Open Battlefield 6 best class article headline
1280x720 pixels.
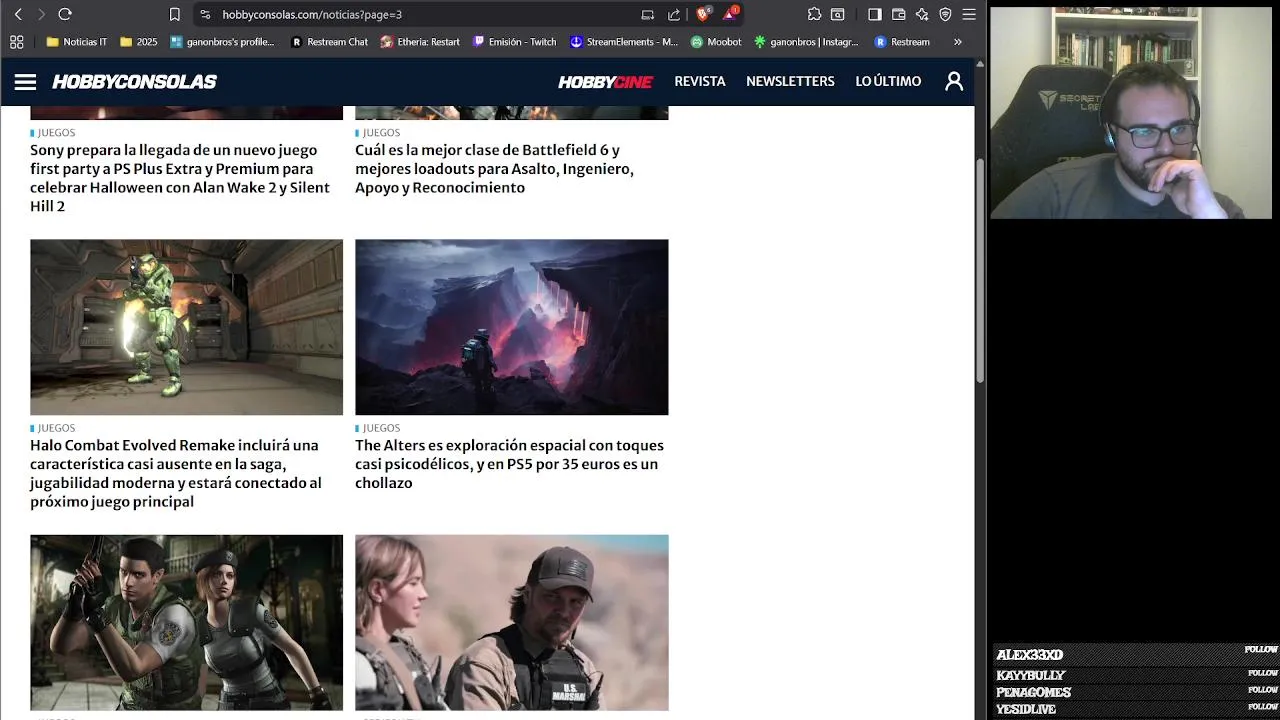pyautogui.click(x=494, y=169)
